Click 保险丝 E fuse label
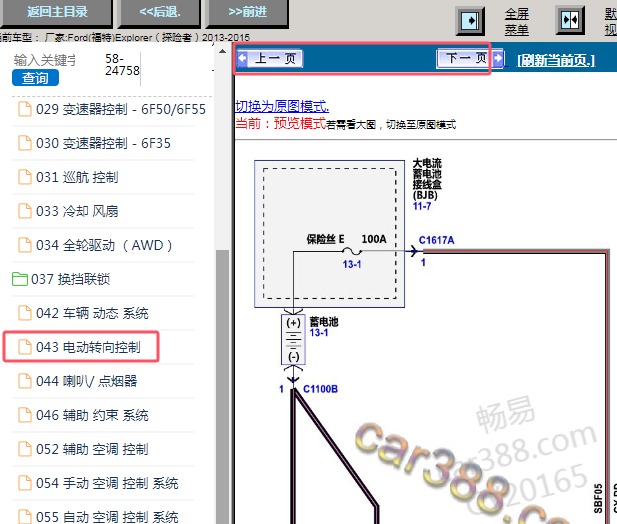The height and width of the screenshot is (524, 617). pyautogui.click(x=325, y=239)
